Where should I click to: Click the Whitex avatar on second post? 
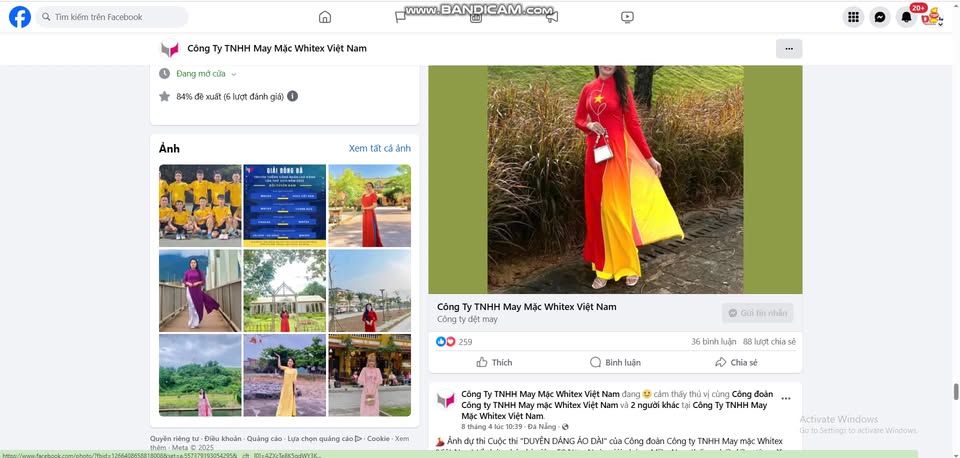[x=446, y=400]
